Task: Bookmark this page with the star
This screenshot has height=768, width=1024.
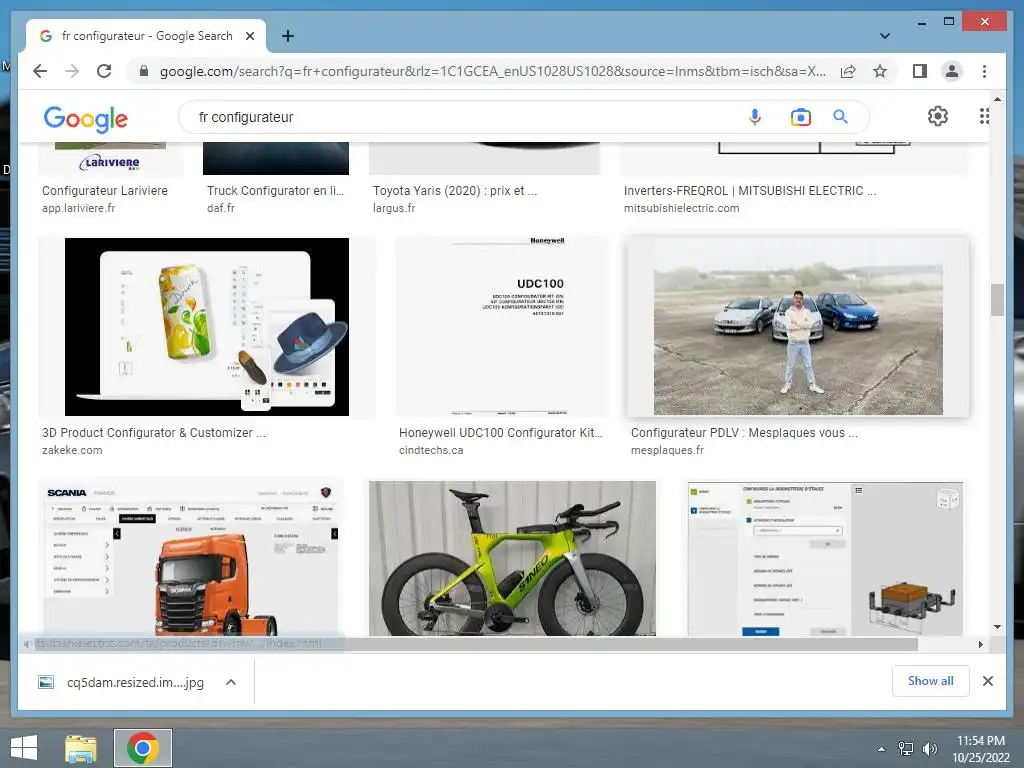Action: point(880,71)
